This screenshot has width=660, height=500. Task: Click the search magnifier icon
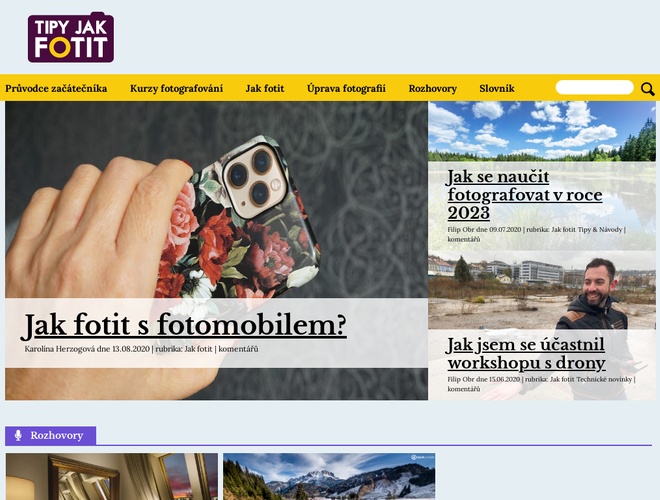(x=647, y=89)
